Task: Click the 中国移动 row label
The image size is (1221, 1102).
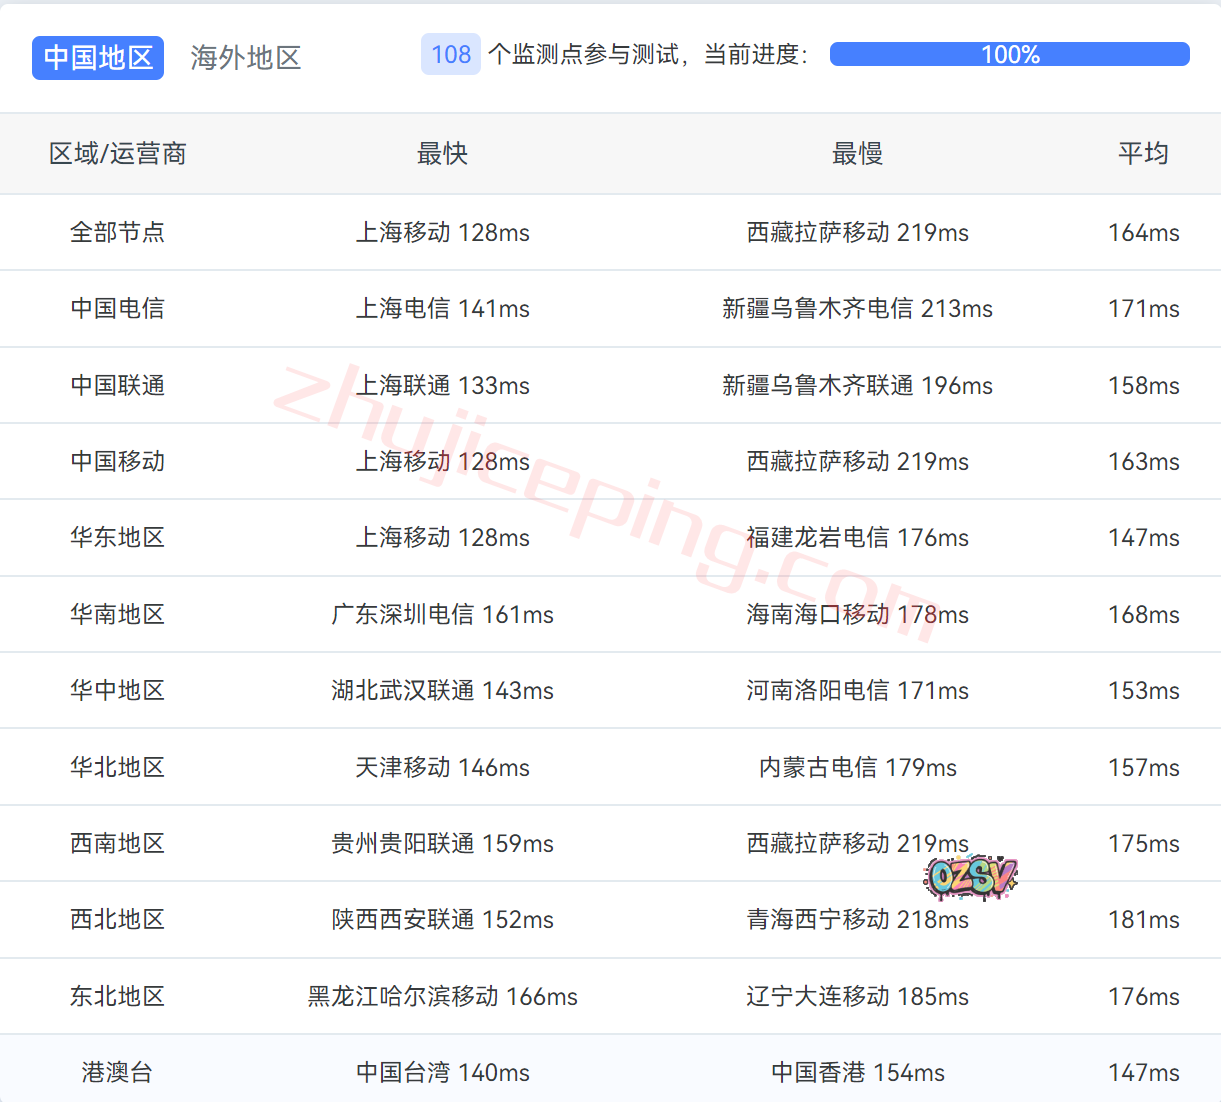Action: click(x=117, y=461)
